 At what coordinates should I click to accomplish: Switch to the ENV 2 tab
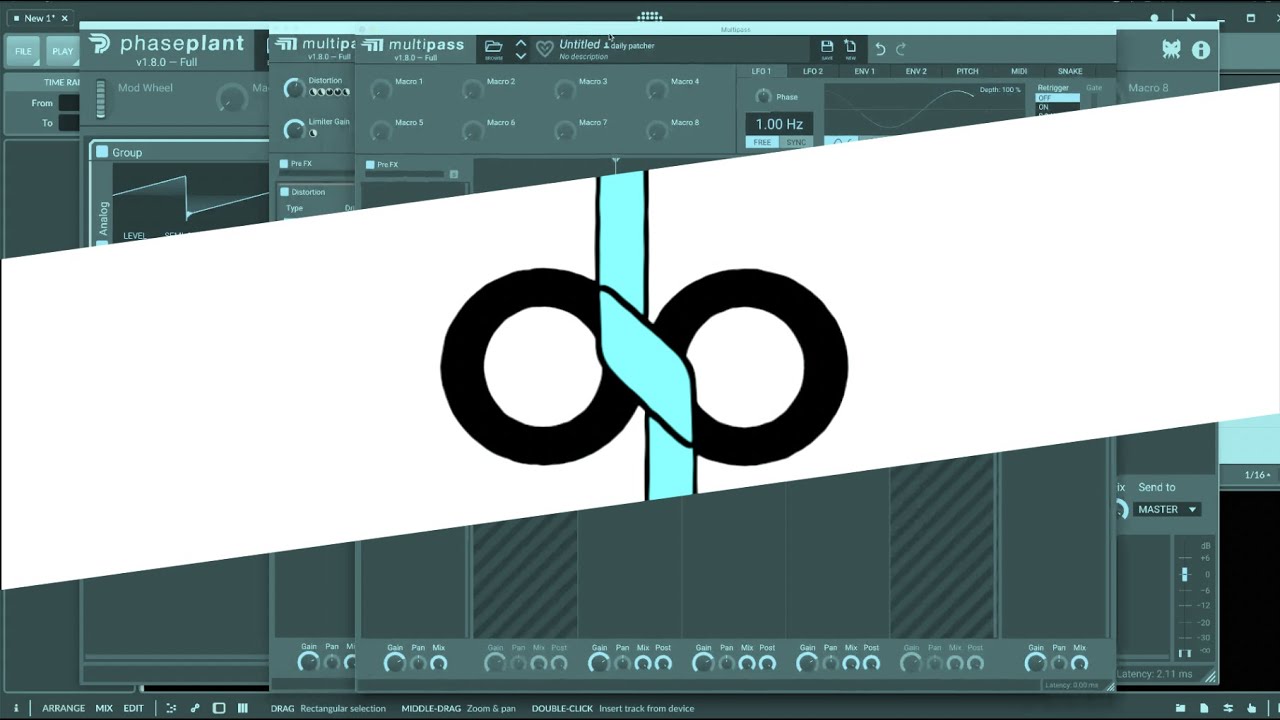point(916,71)
